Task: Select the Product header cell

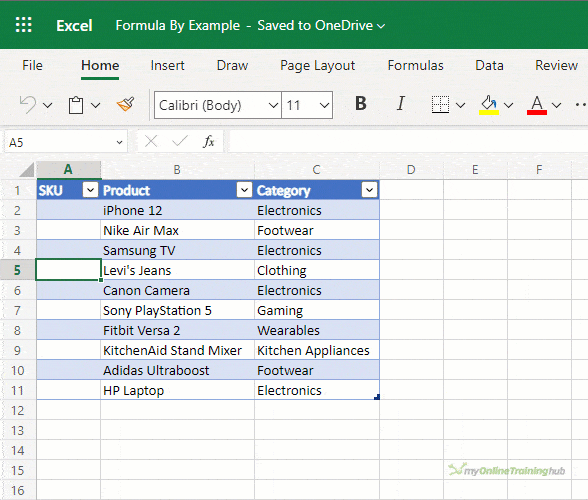Action: (x=177, y=190)
